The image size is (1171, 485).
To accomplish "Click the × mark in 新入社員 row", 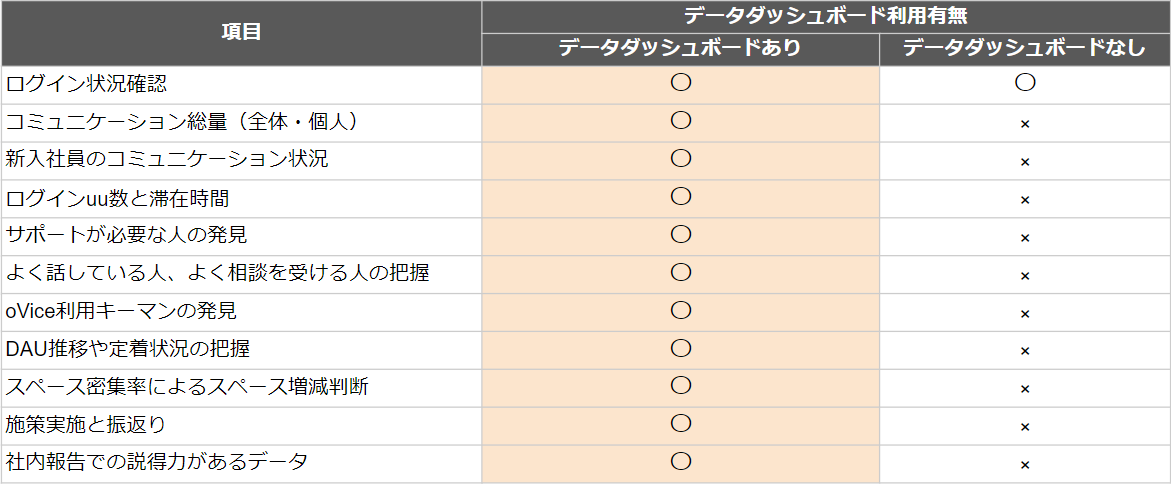I will [1025, 162].
